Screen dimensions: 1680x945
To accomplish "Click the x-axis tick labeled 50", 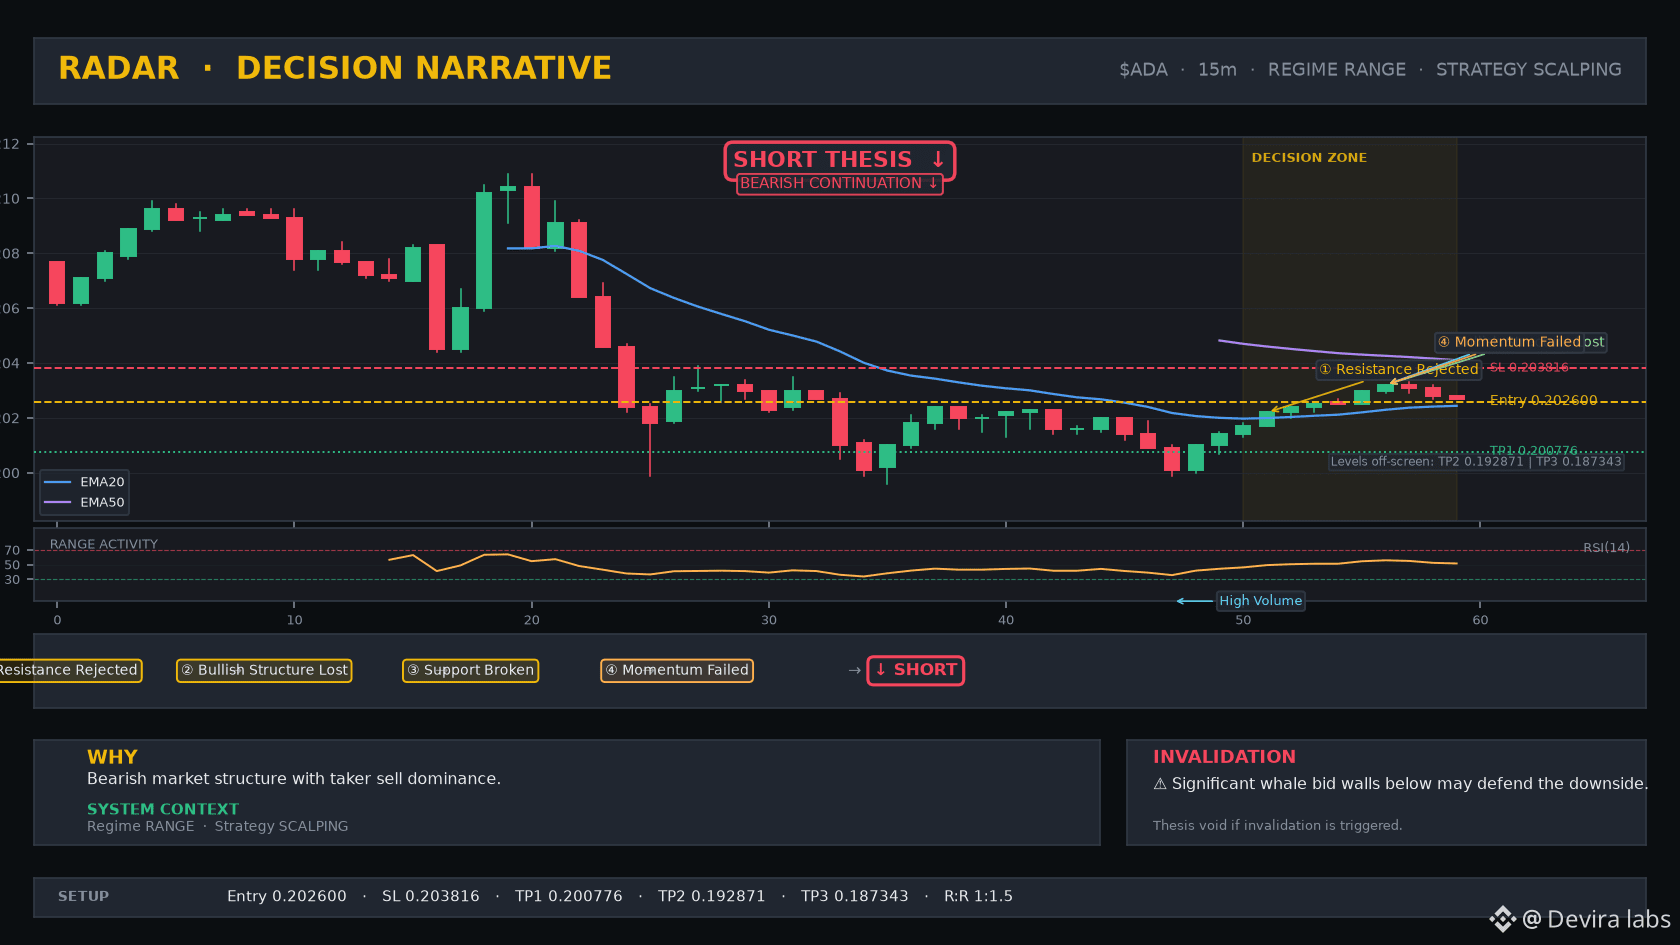I will (x=1243, y=620).
